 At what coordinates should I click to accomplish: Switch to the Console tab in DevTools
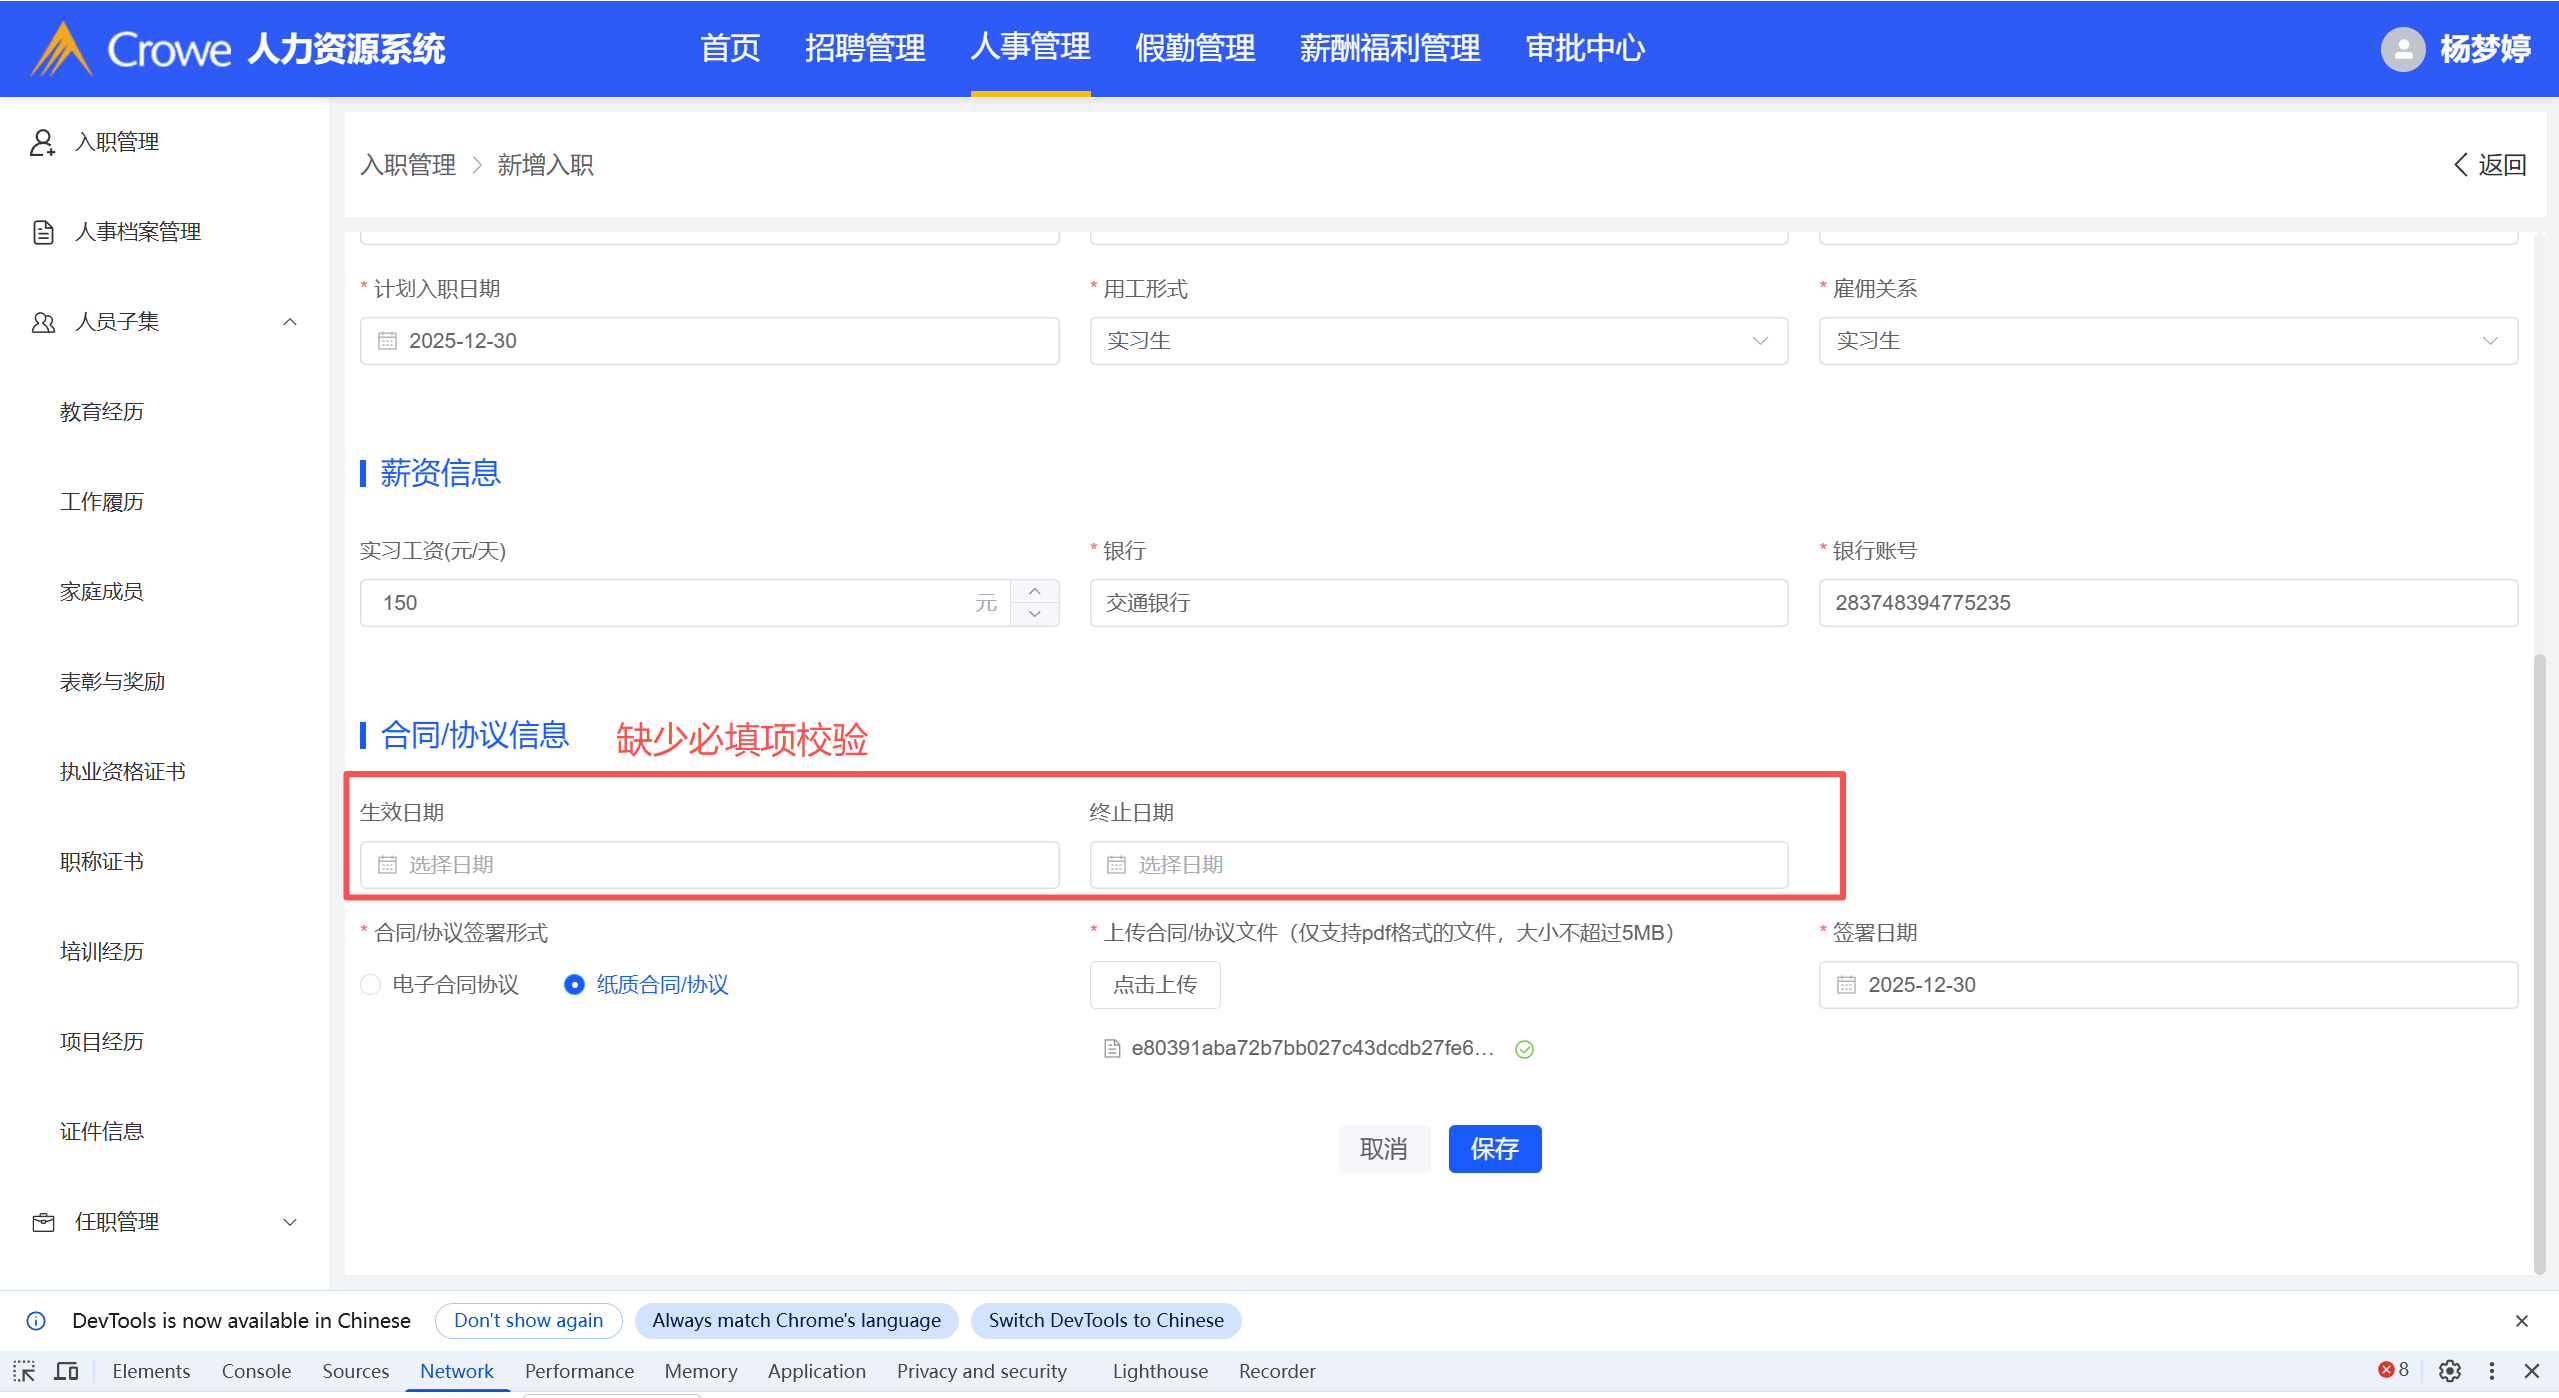(x=256, y=1371)
